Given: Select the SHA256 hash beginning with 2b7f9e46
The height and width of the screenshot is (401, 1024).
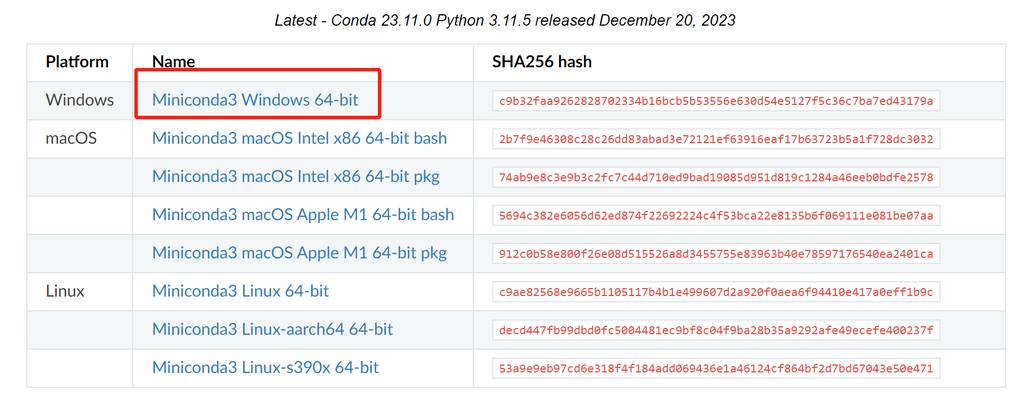Looking at the screenshot, I should pyautogui.click(x=716, y=139).
